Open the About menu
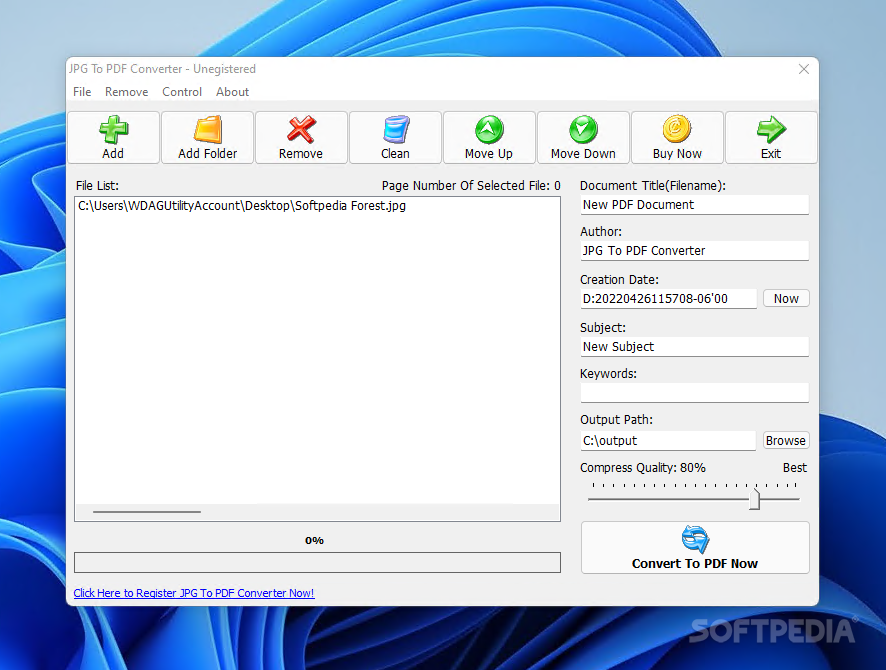 [x=232, y=92]
